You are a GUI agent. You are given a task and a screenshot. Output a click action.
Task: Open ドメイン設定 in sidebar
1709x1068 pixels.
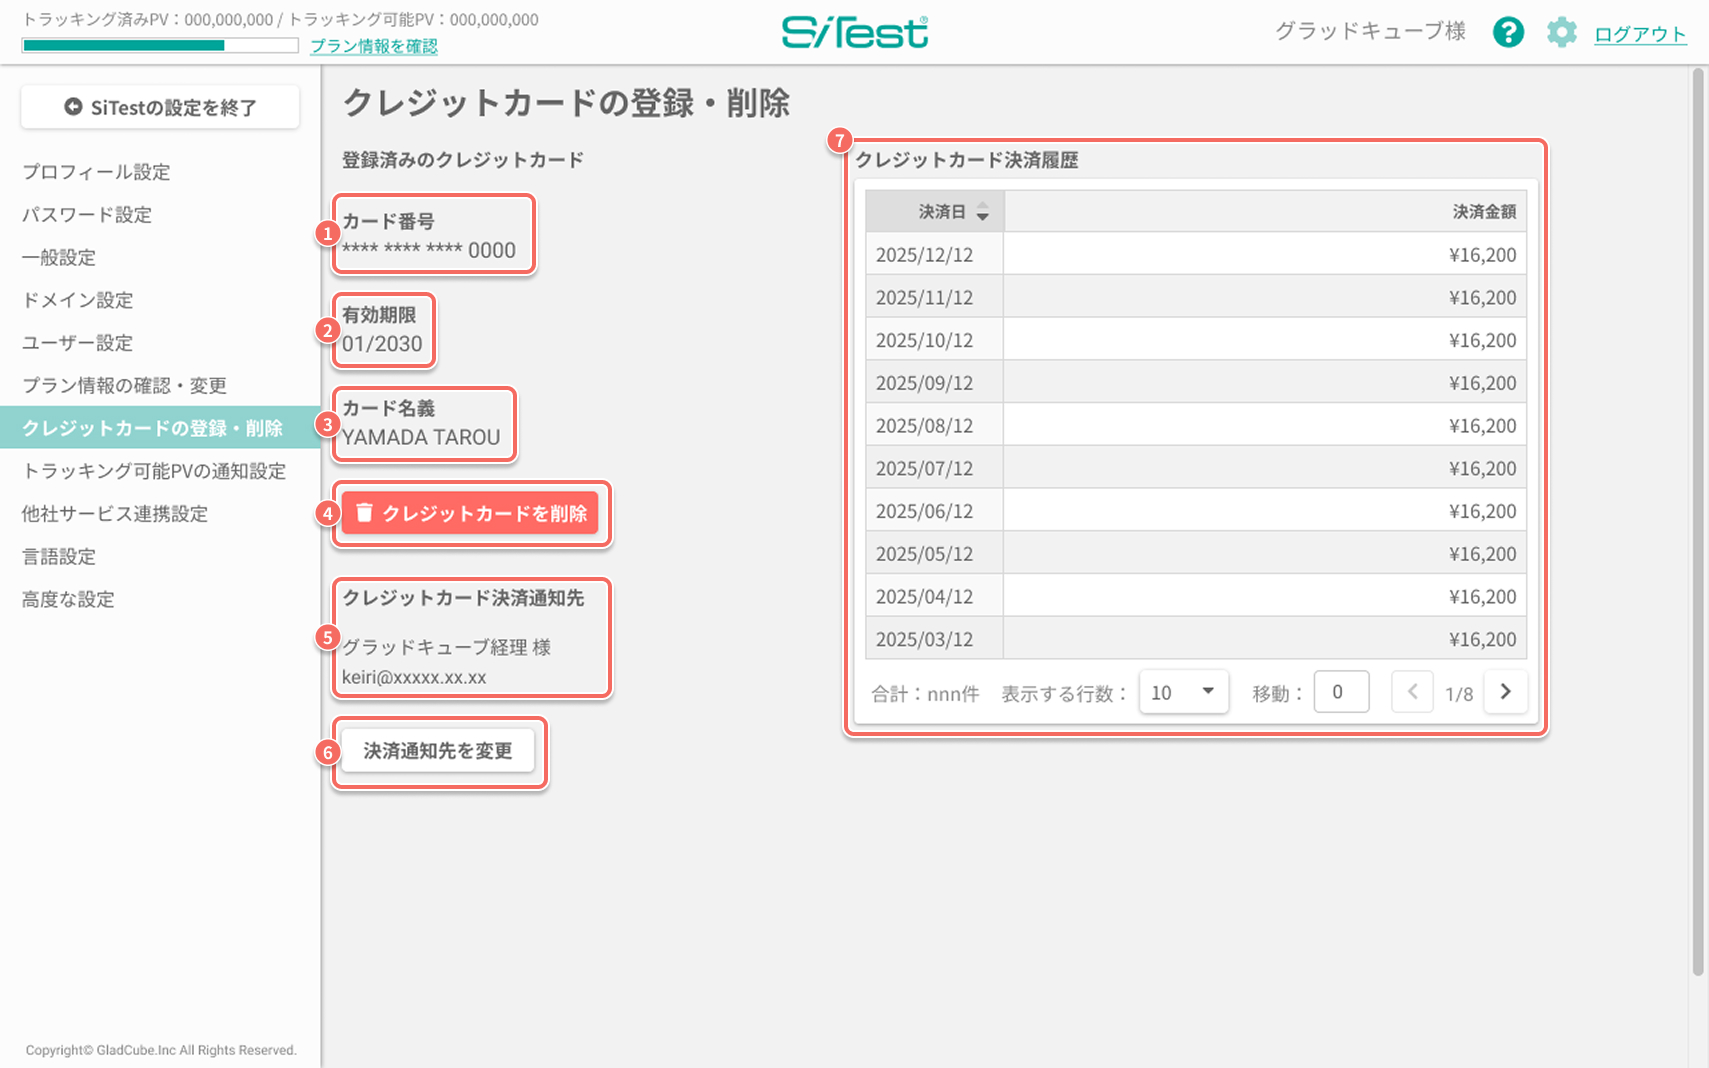click(x=78, y=300)
